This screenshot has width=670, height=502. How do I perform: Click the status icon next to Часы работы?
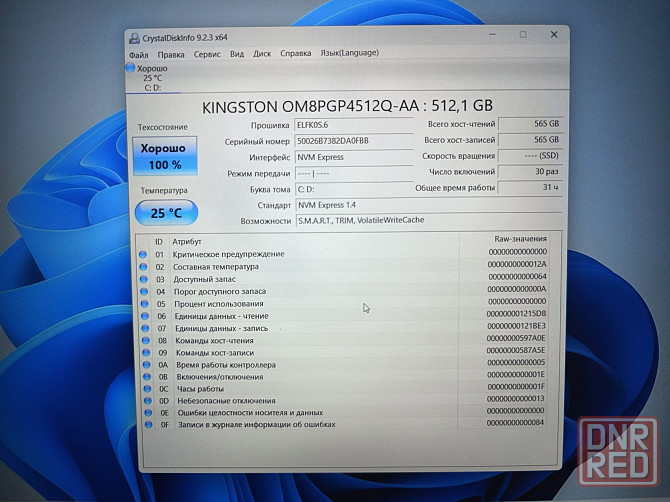point(144,387)
